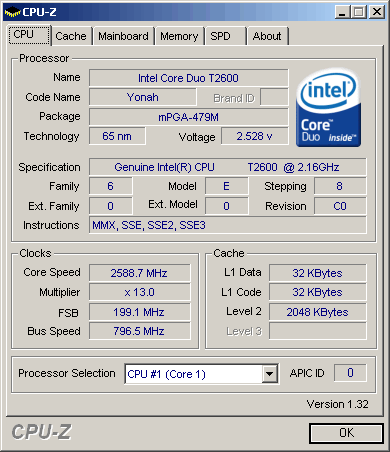This screenshot has width=390, height=452.
Task: Click the Core Speed label
Action: tap(52, 272)
